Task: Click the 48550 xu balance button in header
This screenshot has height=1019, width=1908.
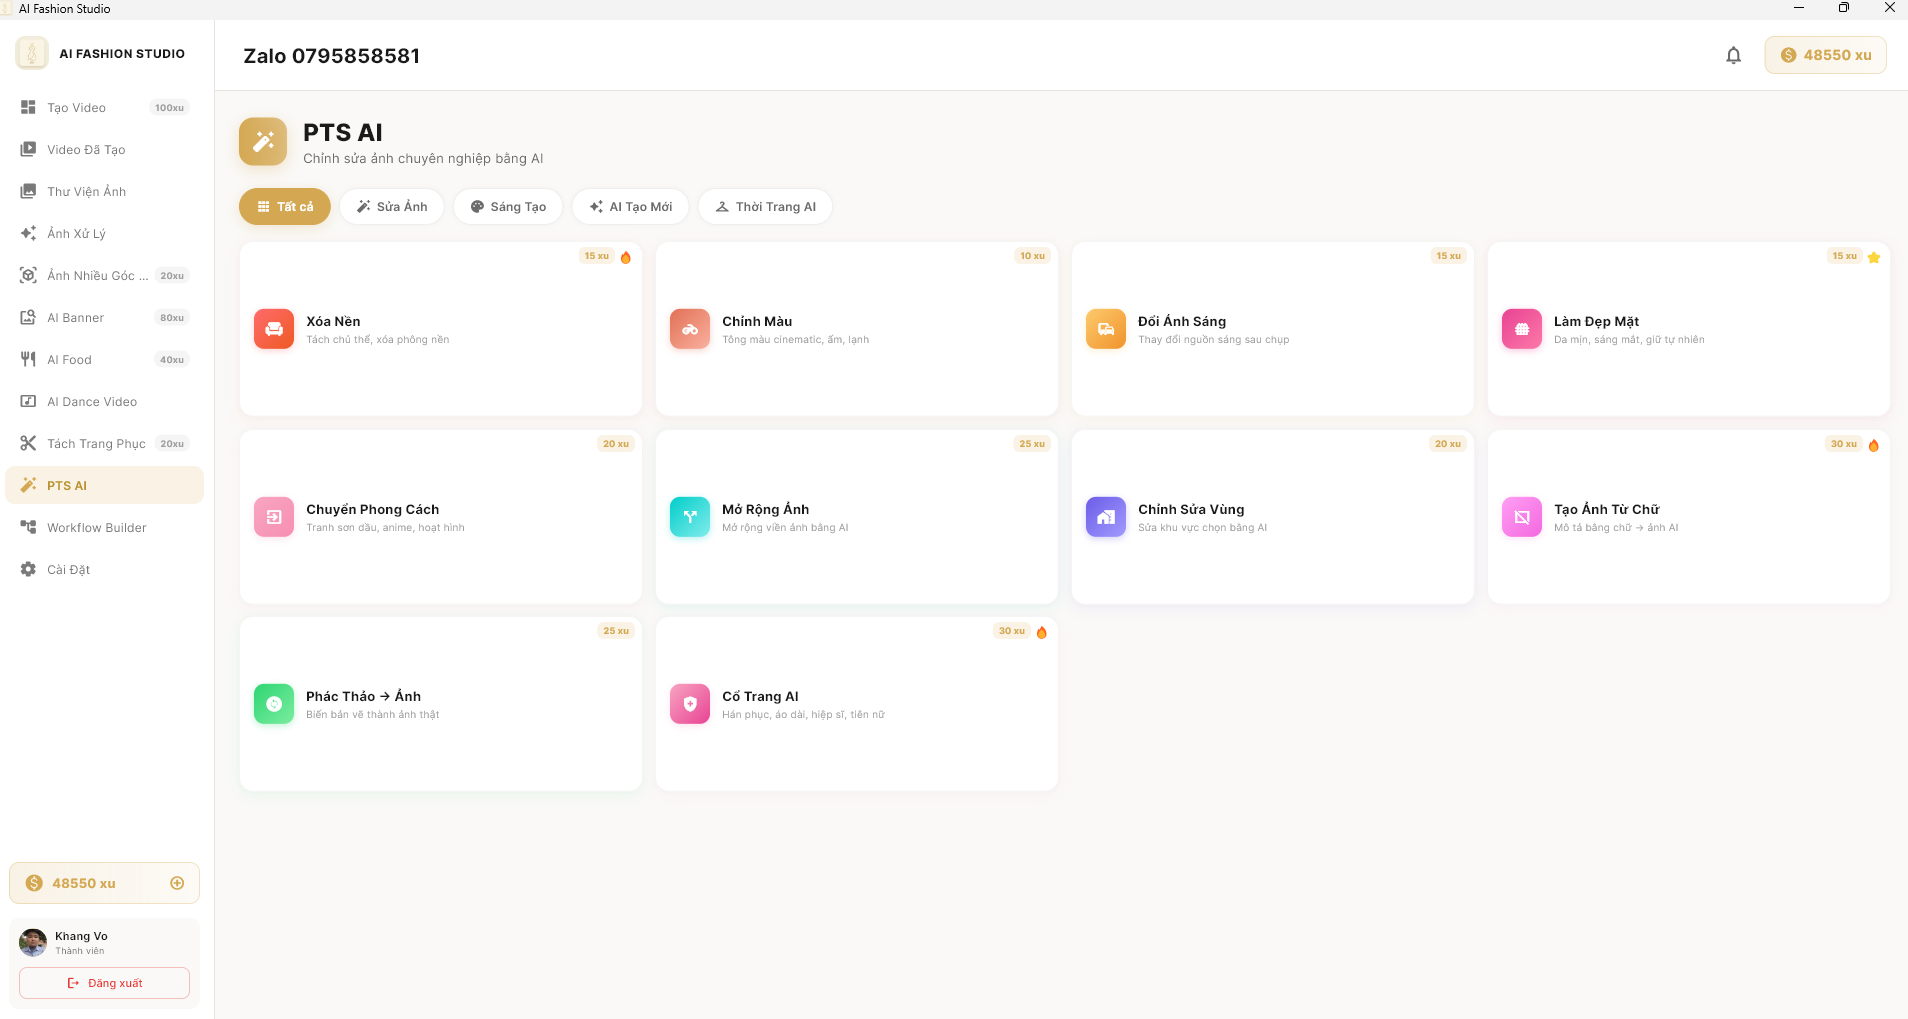Action: (1825, 55)
